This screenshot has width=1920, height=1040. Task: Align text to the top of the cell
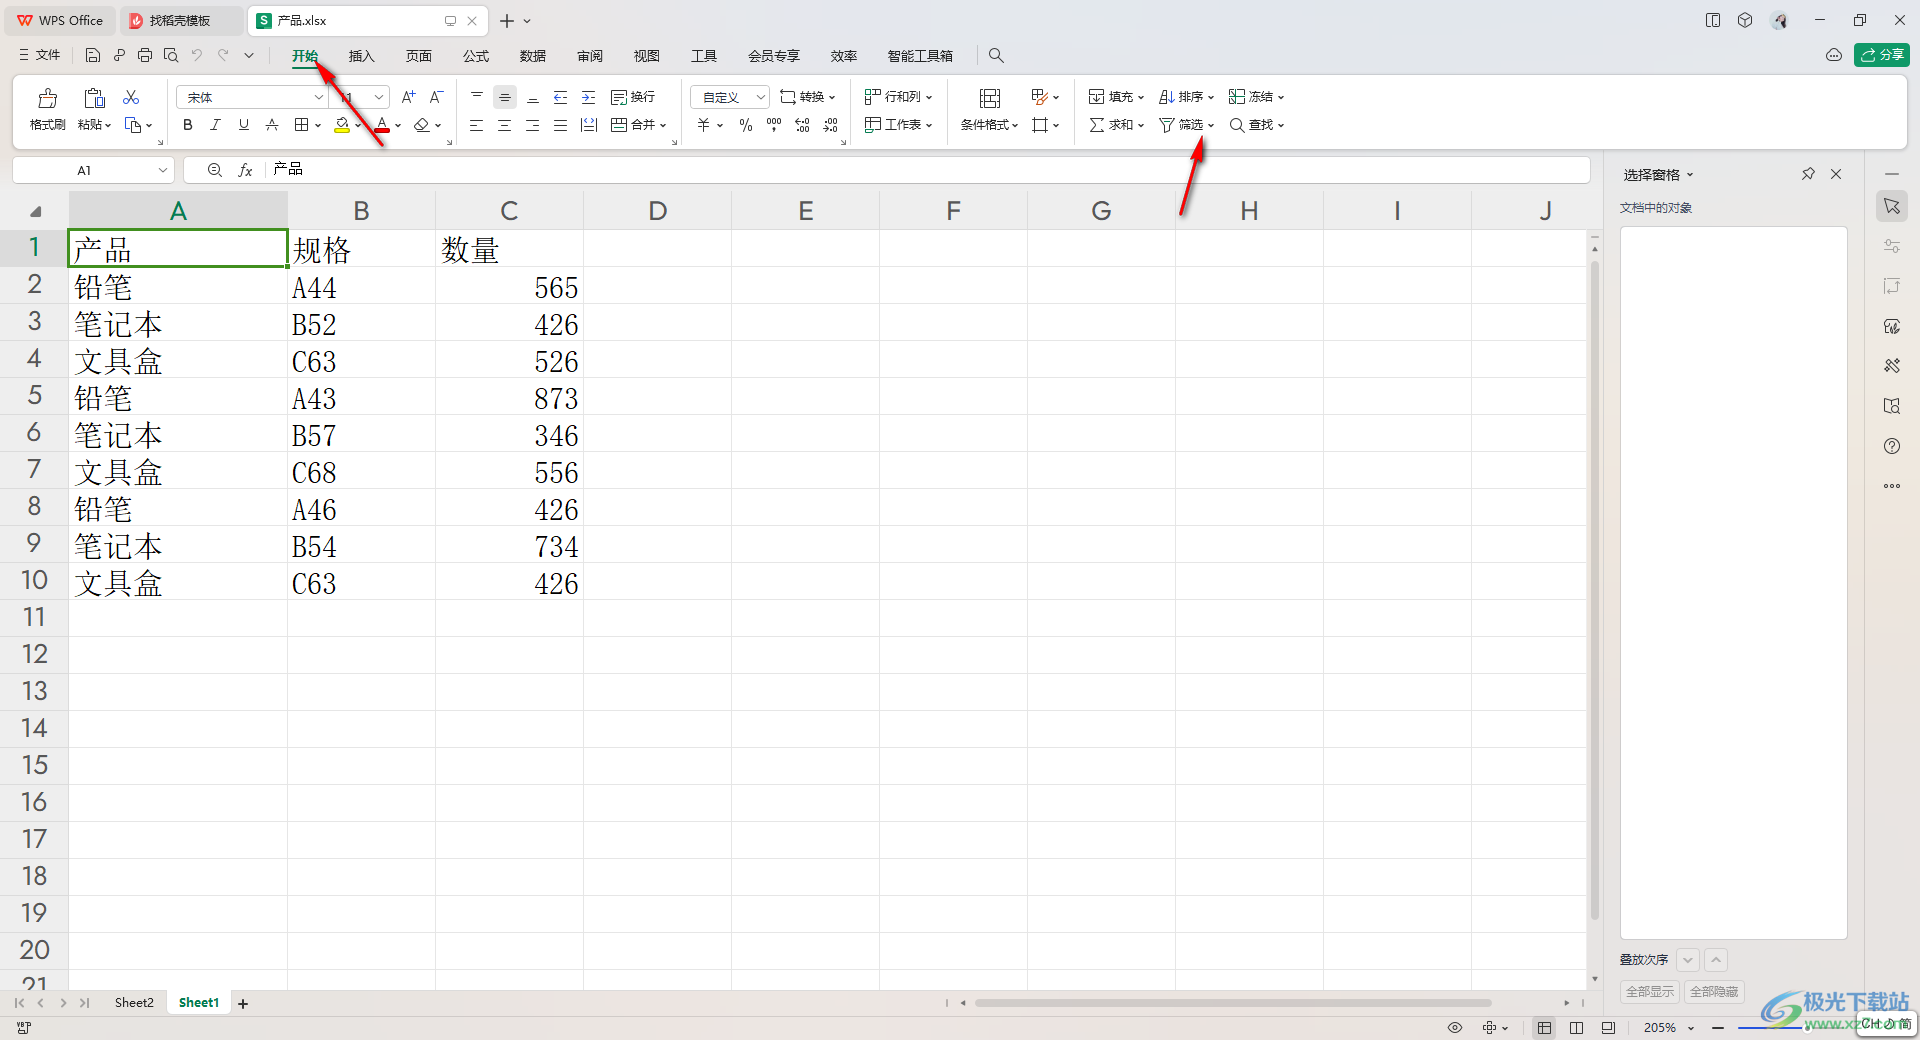click(x=477, y=97)
